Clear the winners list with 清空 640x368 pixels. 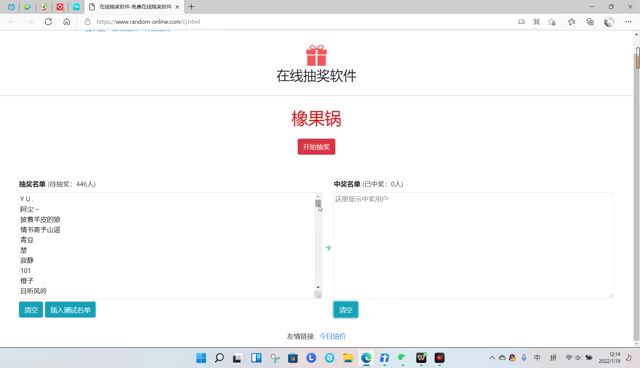pos(345,310)
